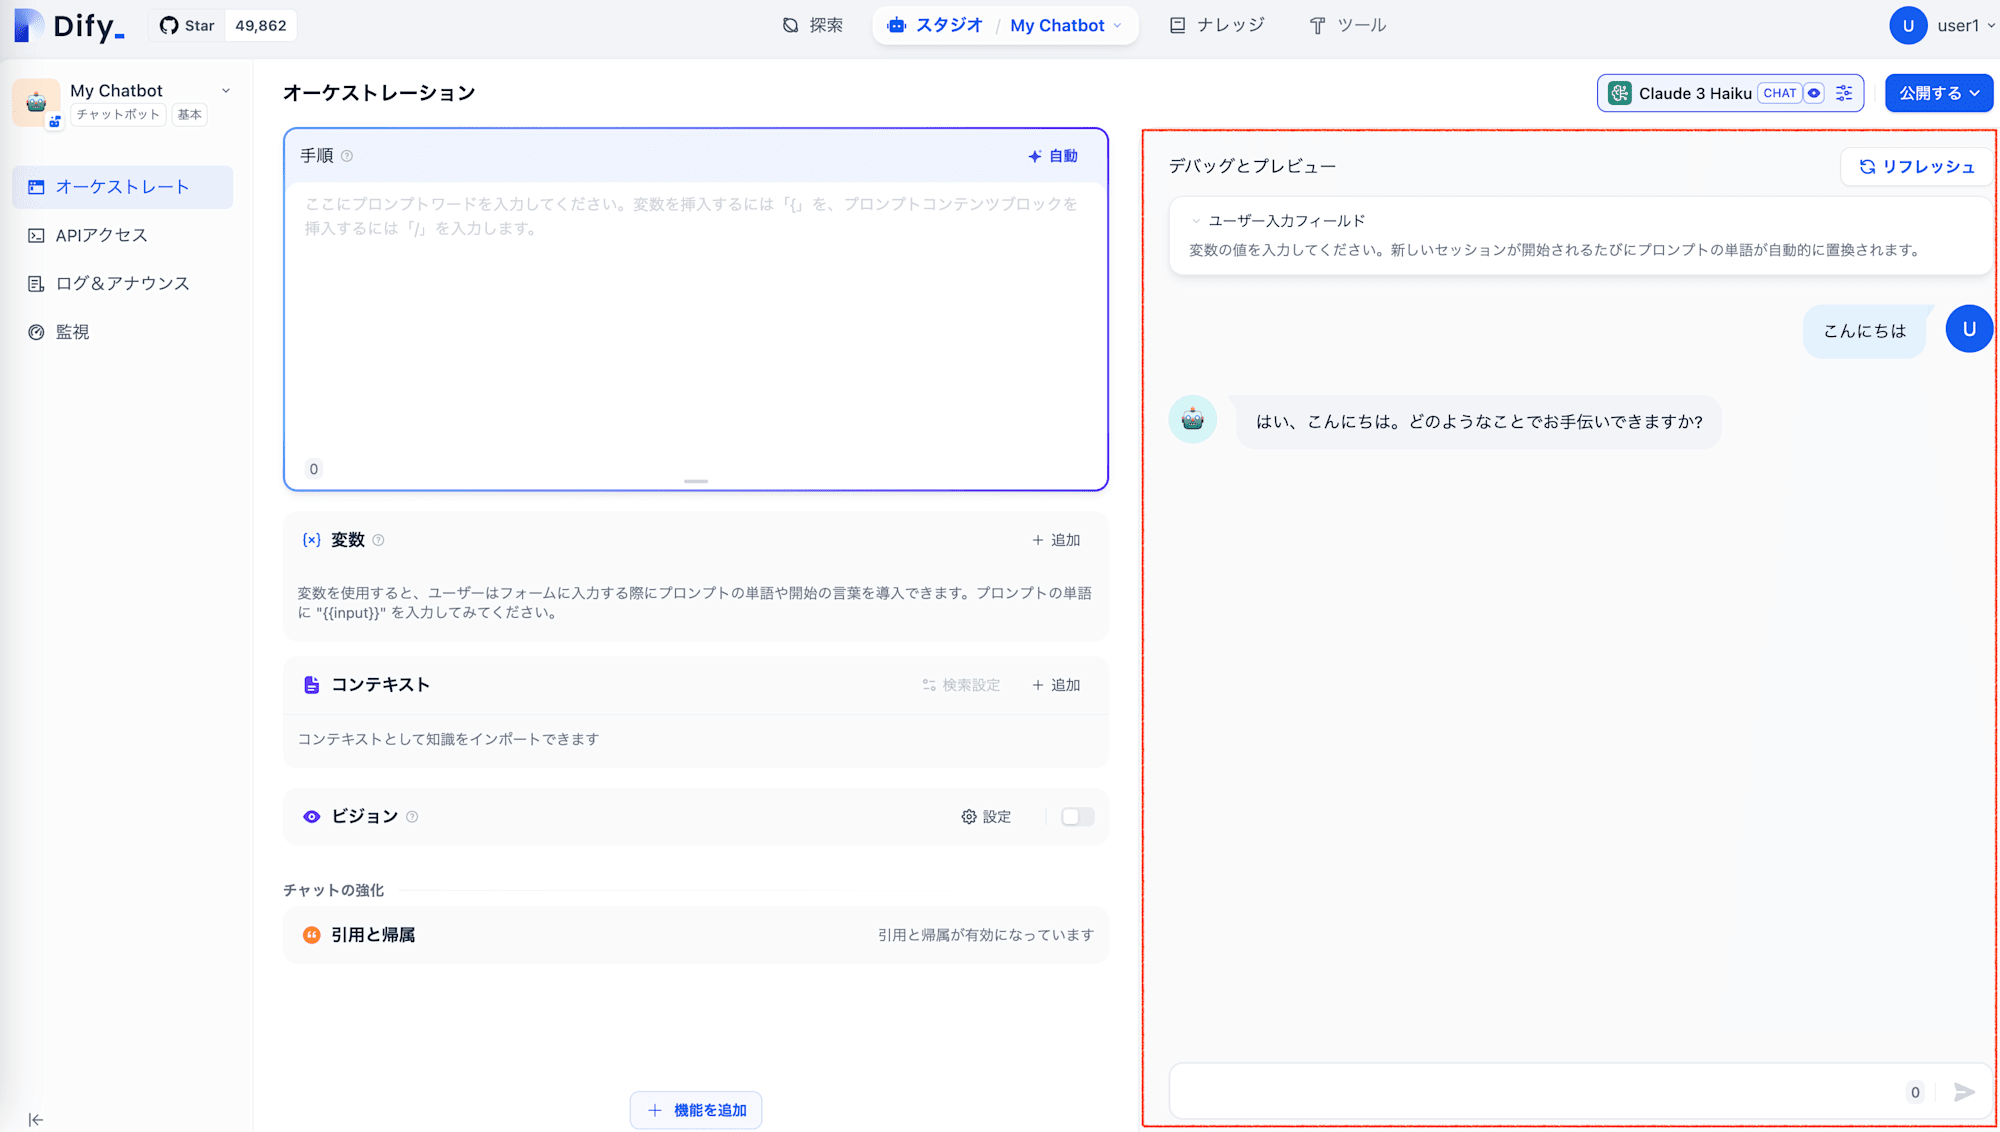Open the 公開する publish dropdown
The image size is (2000, 1132).
click(1939, 93)
